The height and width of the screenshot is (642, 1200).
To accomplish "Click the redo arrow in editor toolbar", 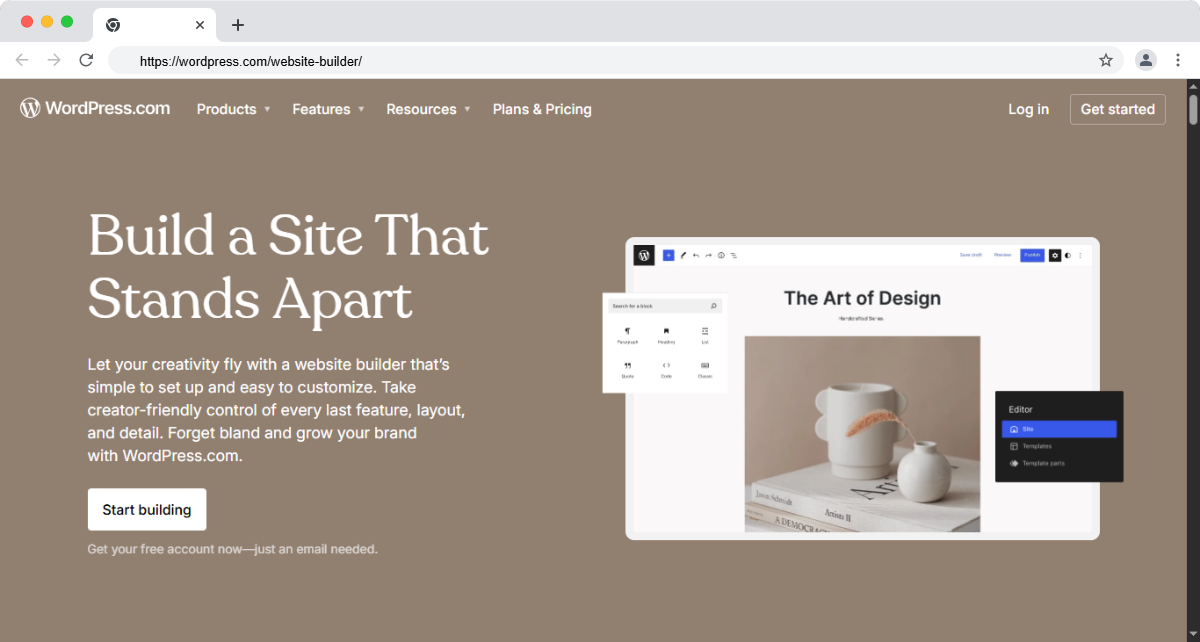I will pos(709,255).
